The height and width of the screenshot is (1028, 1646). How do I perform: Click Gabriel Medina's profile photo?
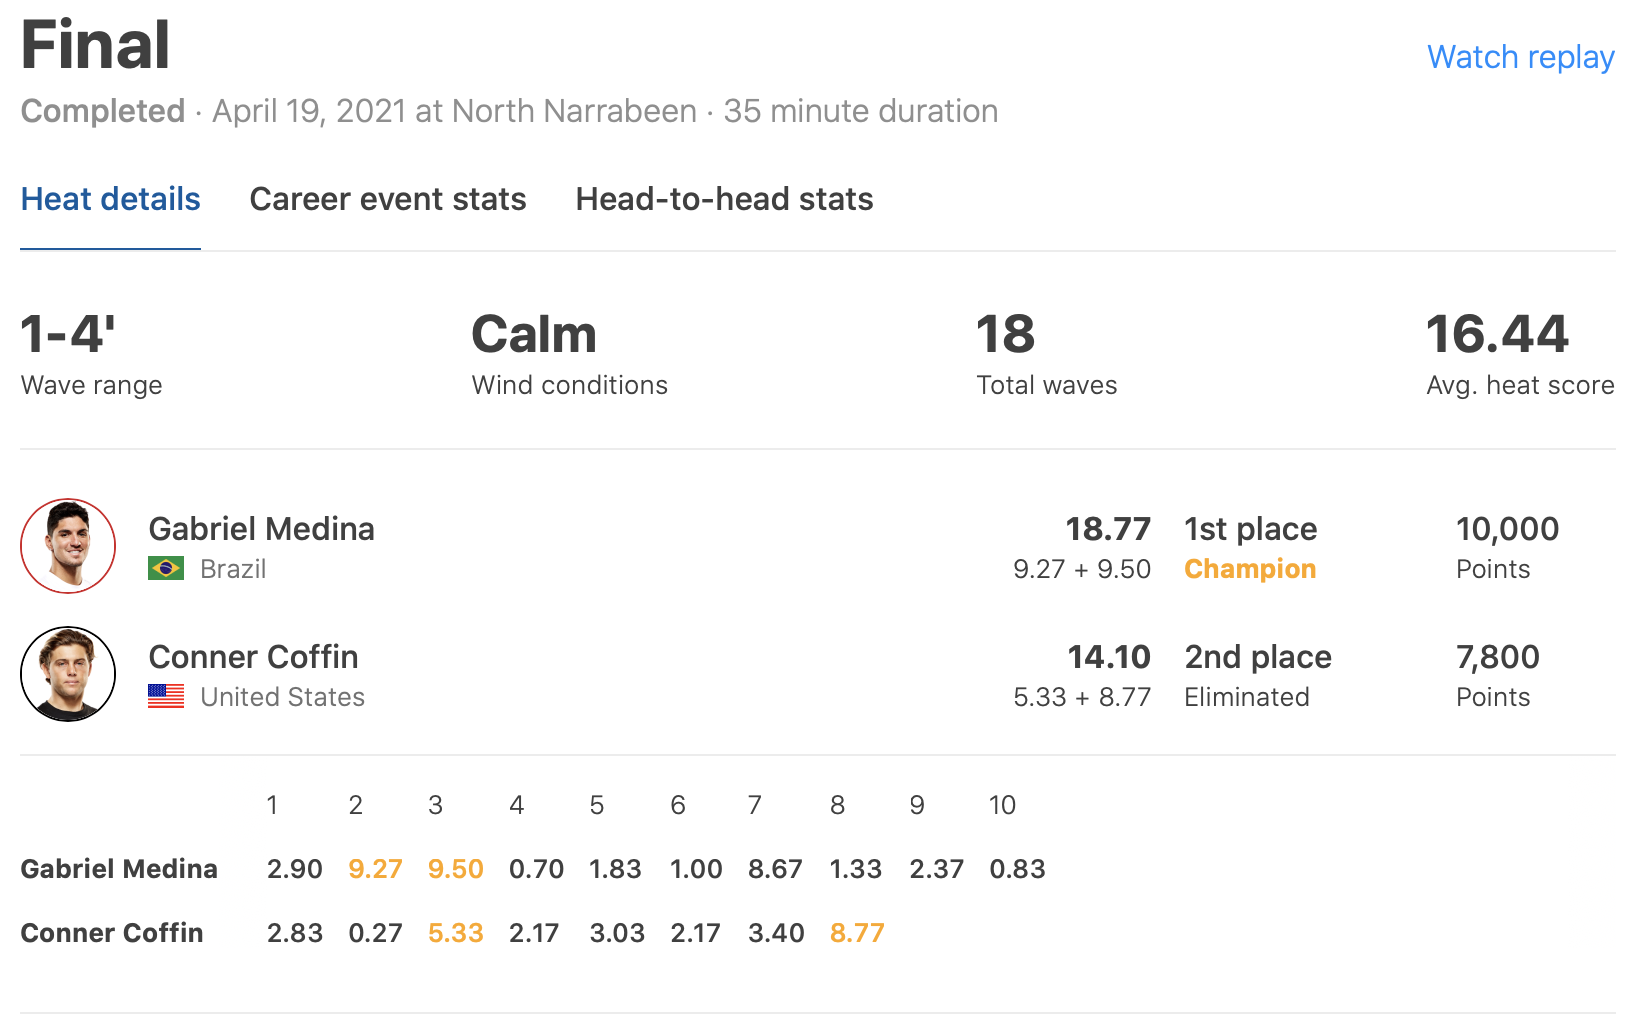pos(68,546)
